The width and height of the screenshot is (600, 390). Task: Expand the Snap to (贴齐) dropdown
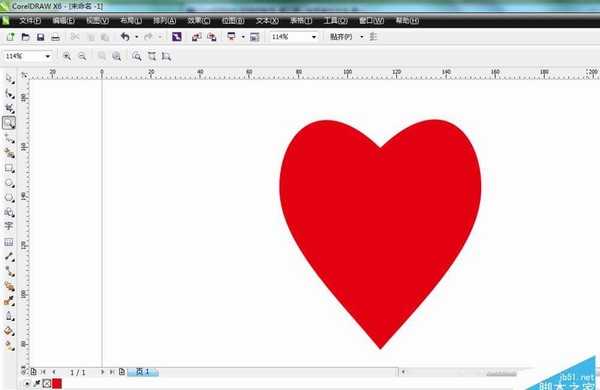click(x=361, y=37)
